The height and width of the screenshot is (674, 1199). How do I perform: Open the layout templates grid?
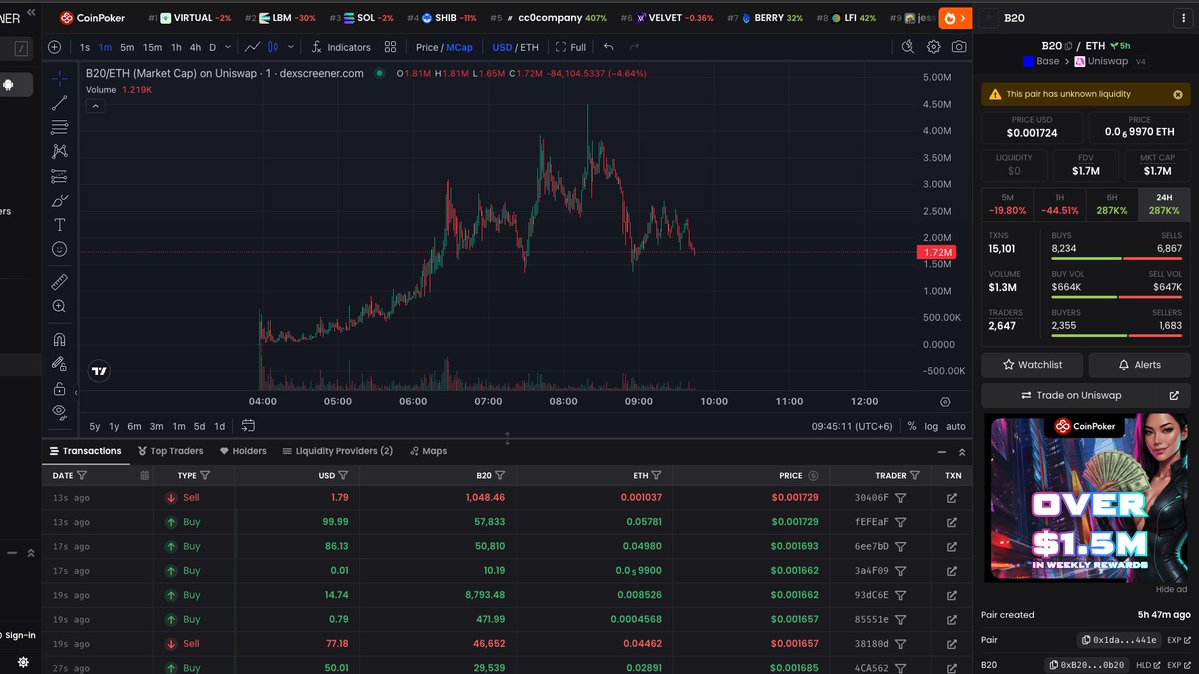pyautogui.click(x=391, y=47)
